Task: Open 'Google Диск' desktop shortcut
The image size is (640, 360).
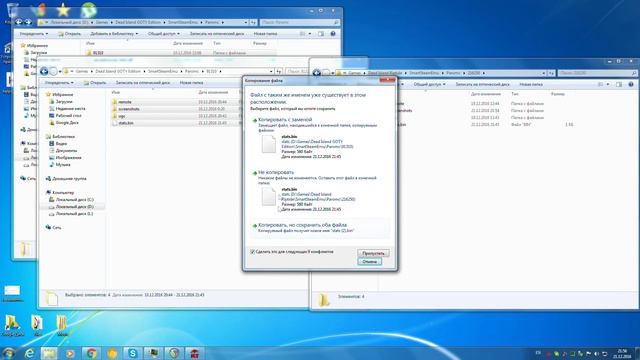Action: click(x=12, y=326)
